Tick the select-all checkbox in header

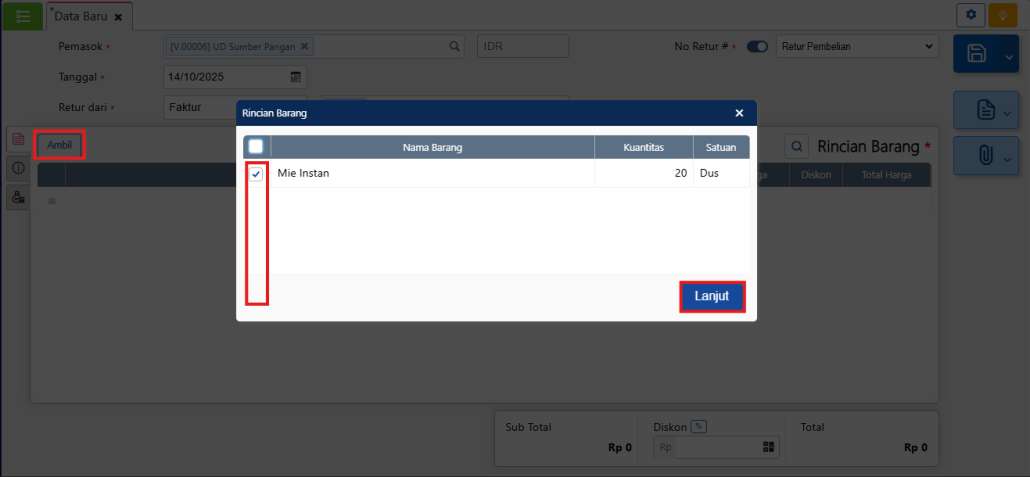coord(256,147)
